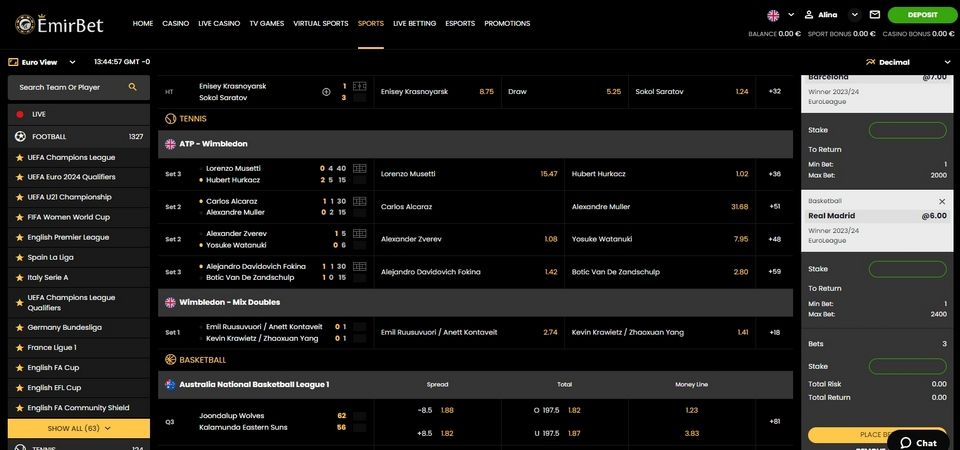This screenshot has width=960, height=450.
Task: Open FOOTBALL category with 1327 events
Action: click(79, 137)
